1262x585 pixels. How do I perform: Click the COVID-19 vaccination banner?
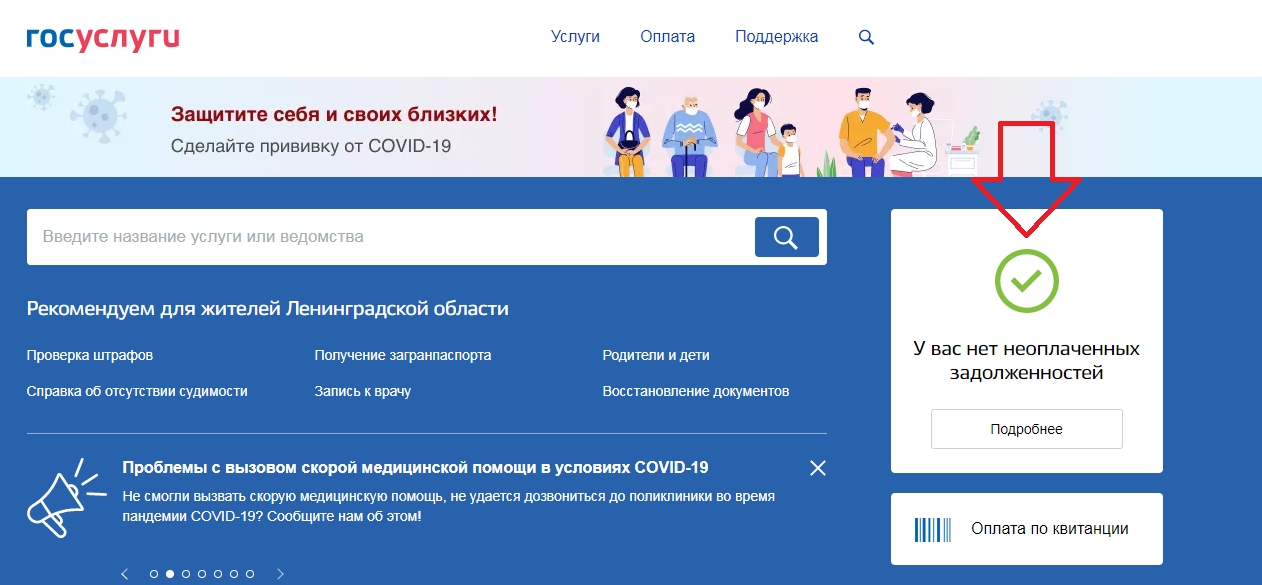(x=631, y=127)
